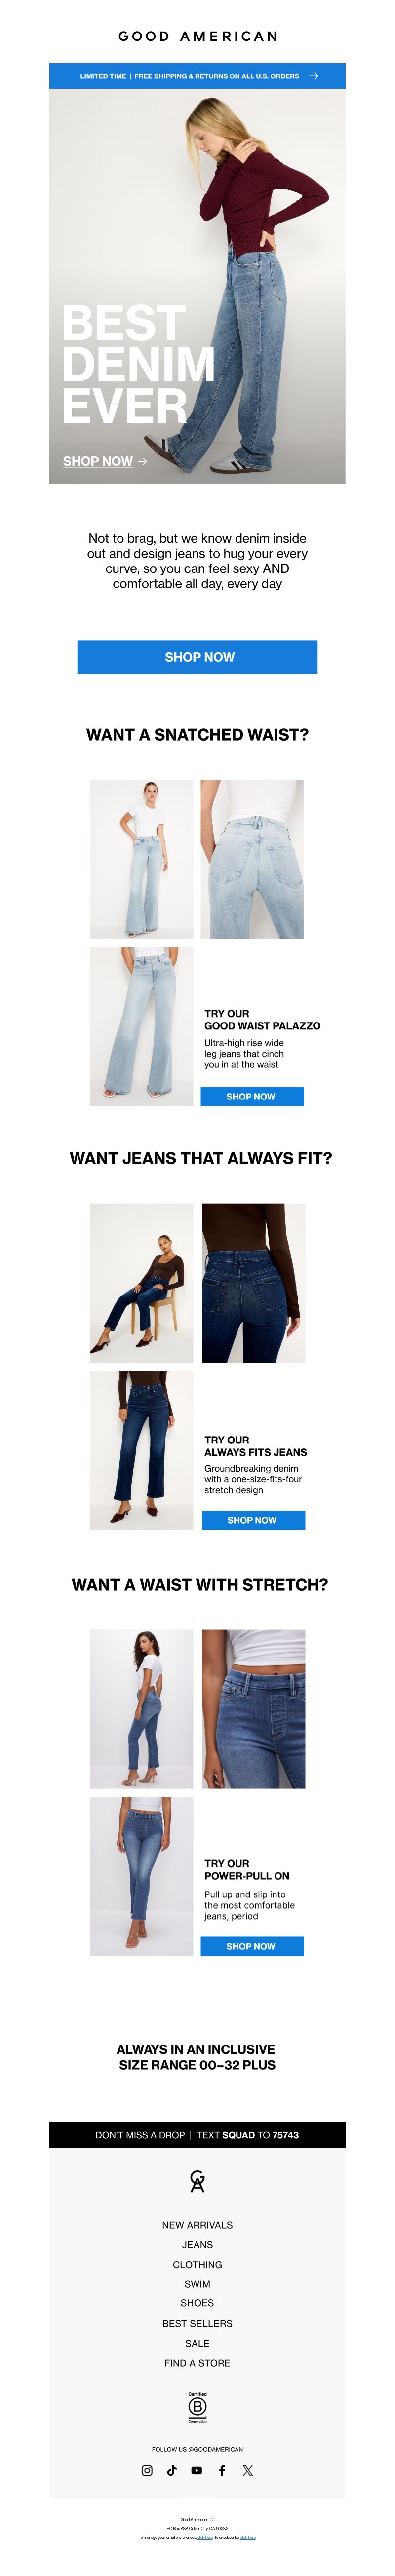Click the seated model dark jeans photo
This screenshot has width=395, height=2576.
click(x=141, y=1283)
